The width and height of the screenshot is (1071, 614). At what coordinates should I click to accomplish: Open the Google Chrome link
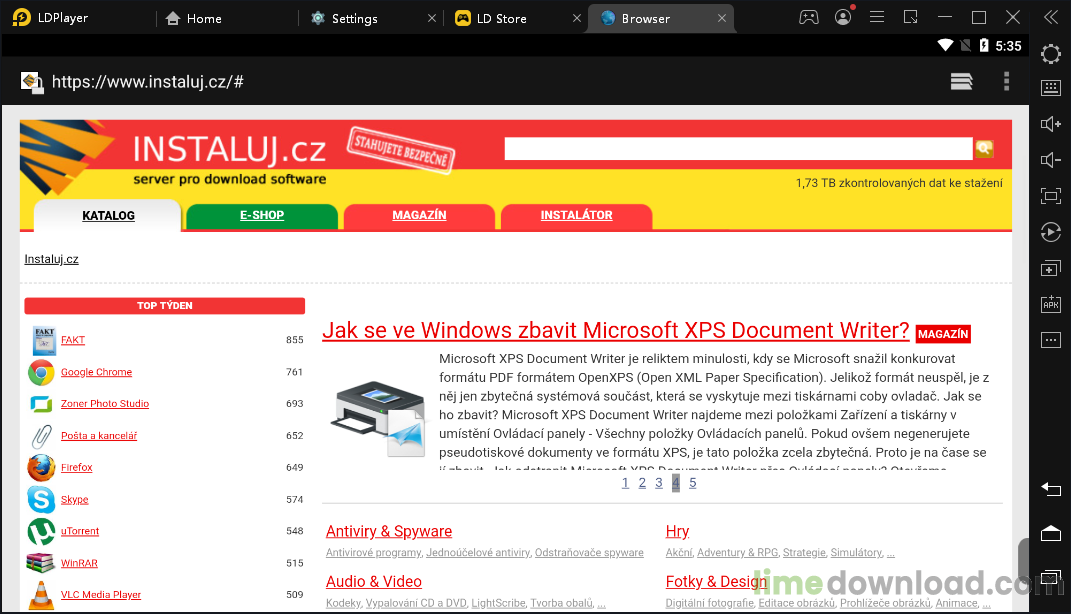(96, 372)
